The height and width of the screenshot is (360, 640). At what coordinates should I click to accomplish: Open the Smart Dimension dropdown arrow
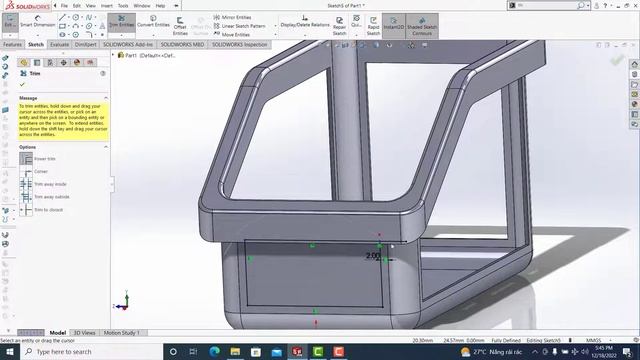pyautogui.click(x=38, y=35)
